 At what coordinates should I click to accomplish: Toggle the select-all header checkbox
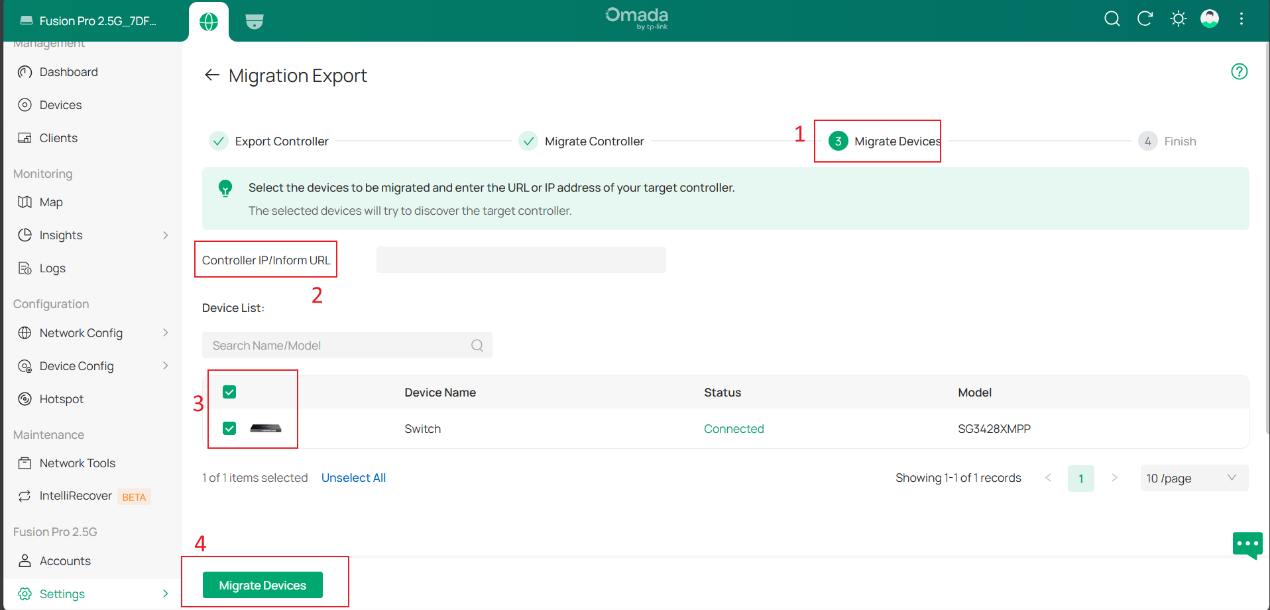click(229, 392)
